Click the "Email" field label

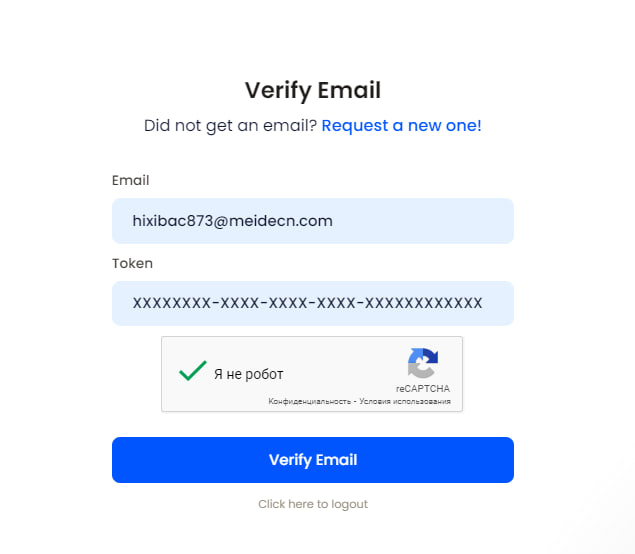pos(130,181)
